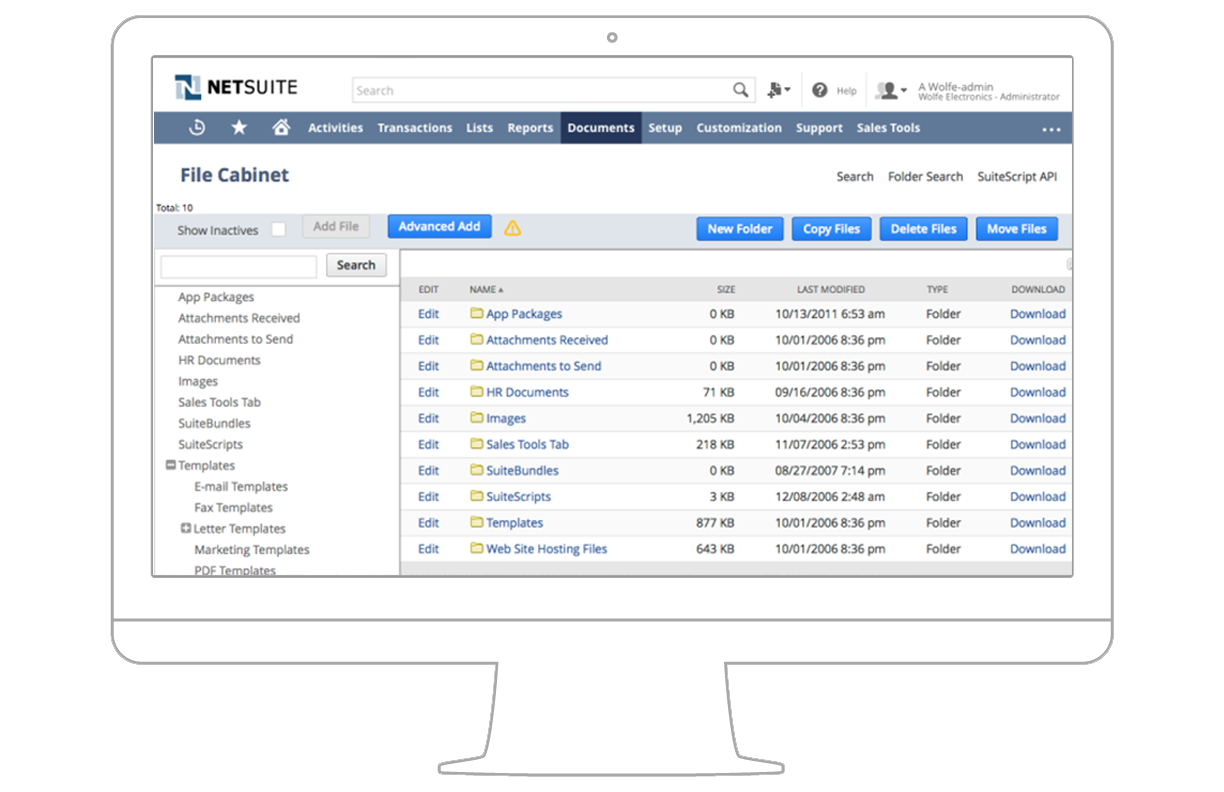The height and width of the screenshot is (792, 1224).
Task: Click the NetSuite logo
Action: 236,88
